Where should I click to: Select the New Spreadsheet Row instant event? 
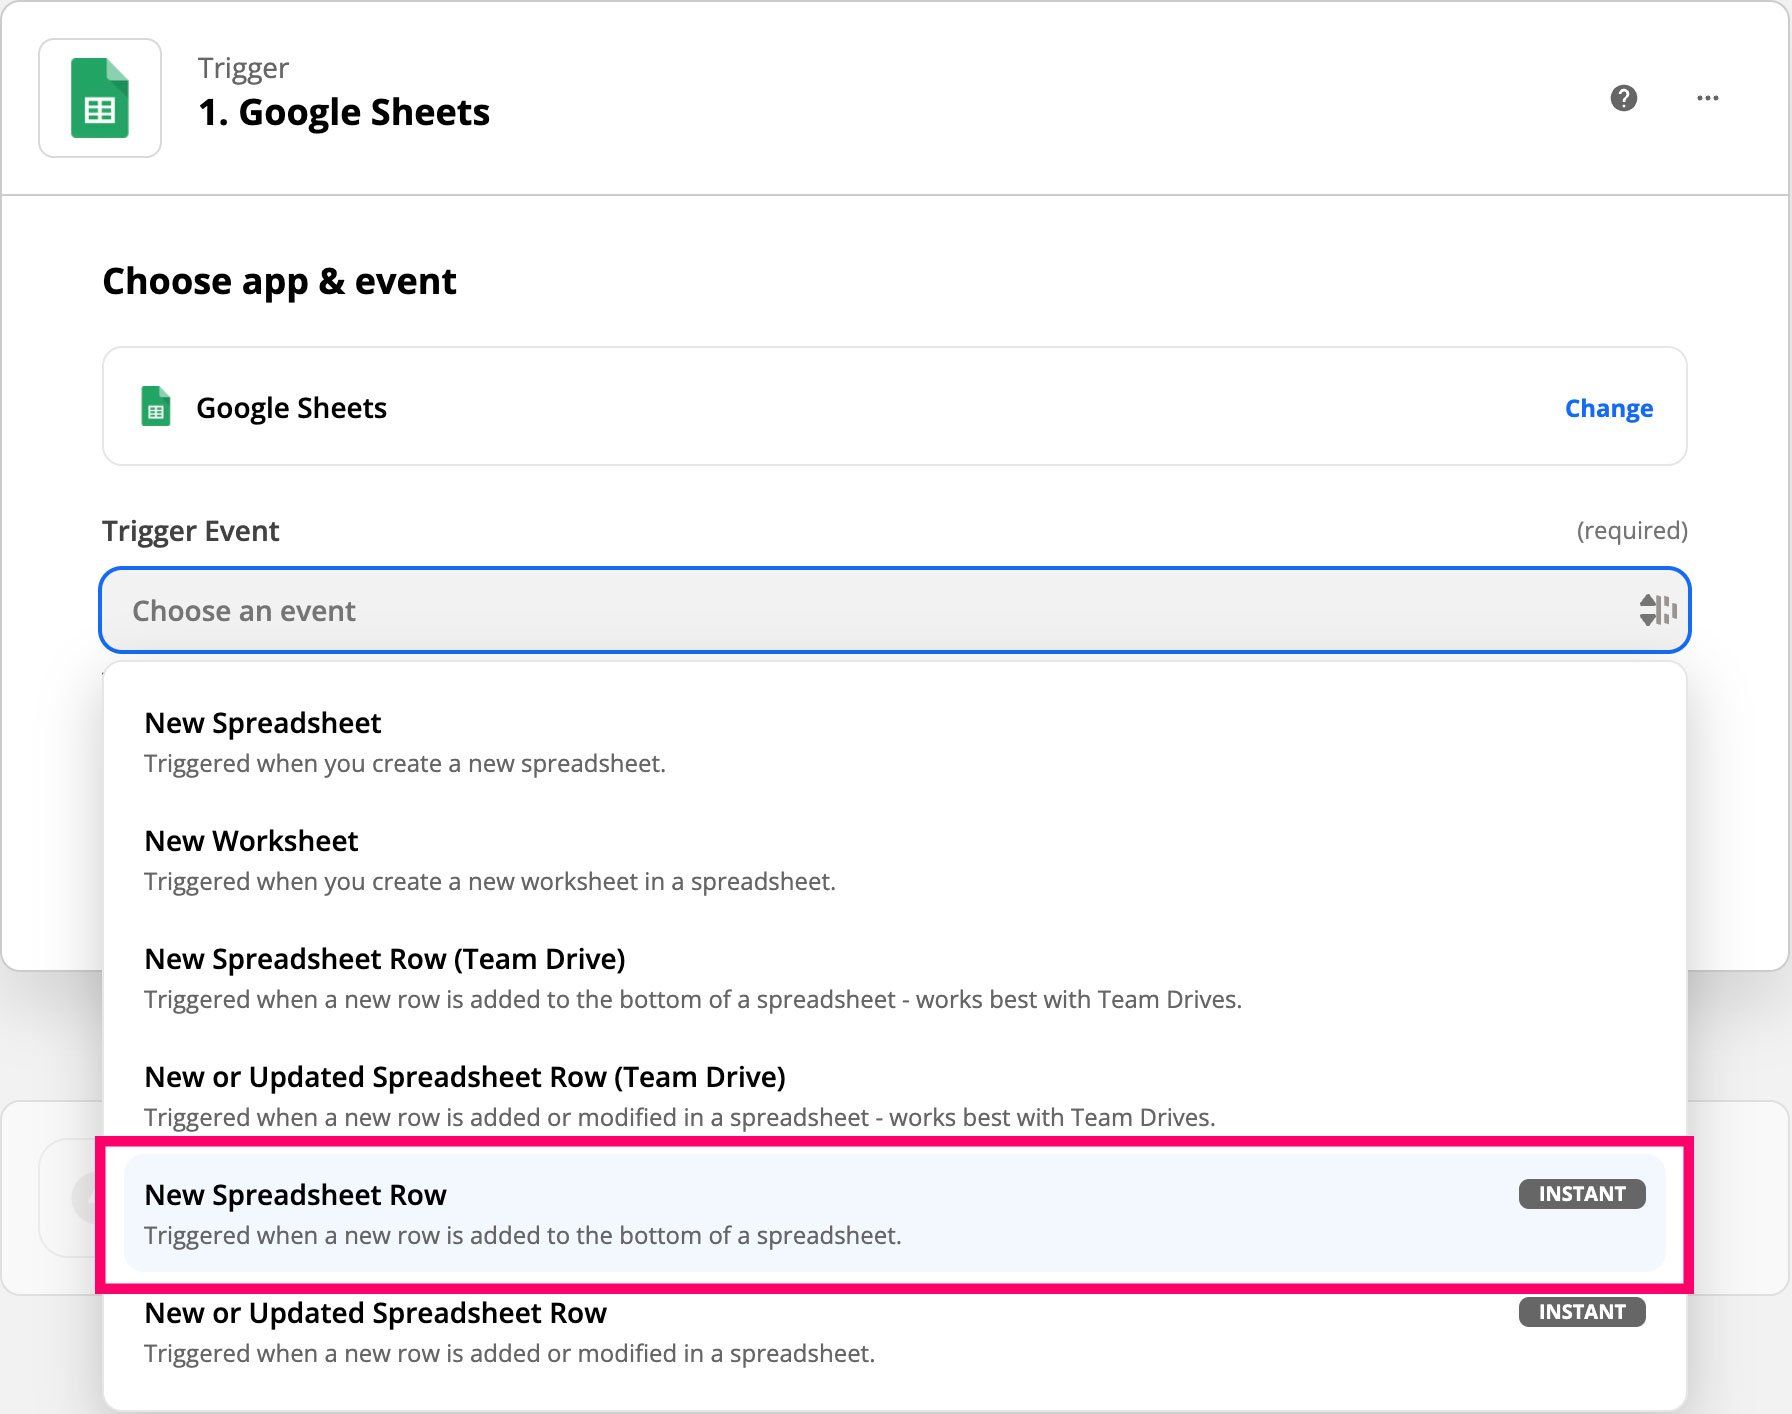[x=894, y=1214]
